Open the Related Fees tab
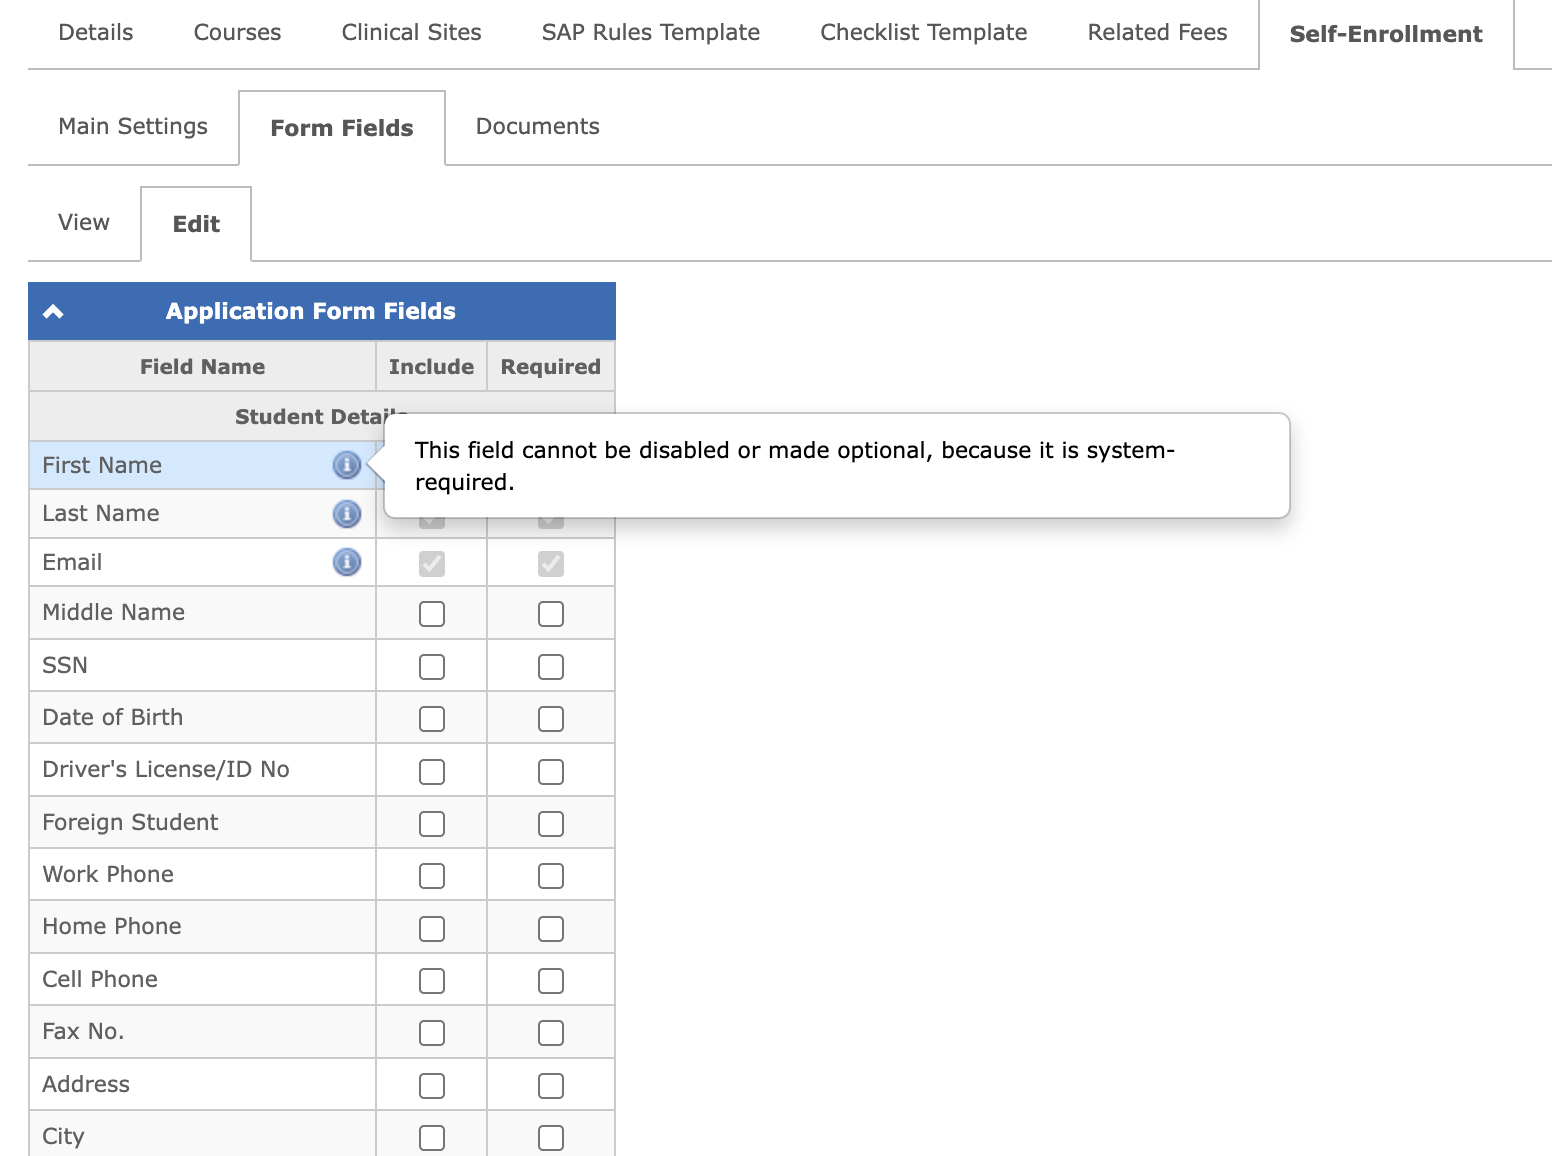 [1157, 33]
